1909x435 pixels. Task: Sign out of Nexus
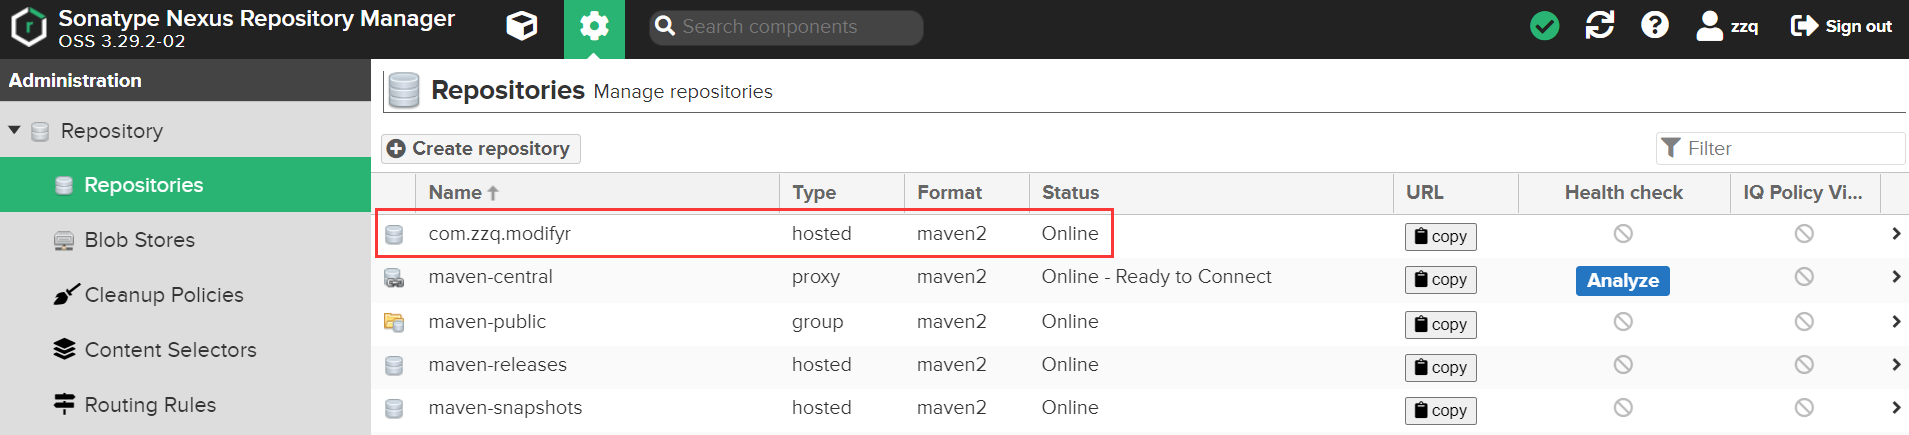[x=1841, y=26]
